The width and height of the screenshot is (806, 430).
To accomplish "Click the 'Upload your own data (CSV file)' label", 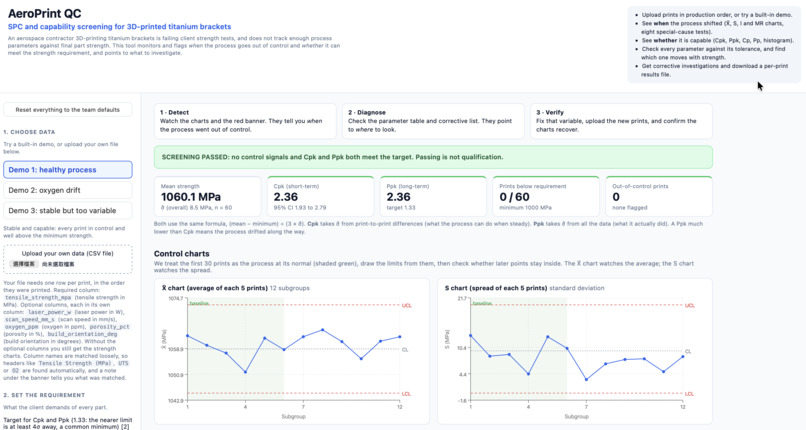I will tap(67, 253).
